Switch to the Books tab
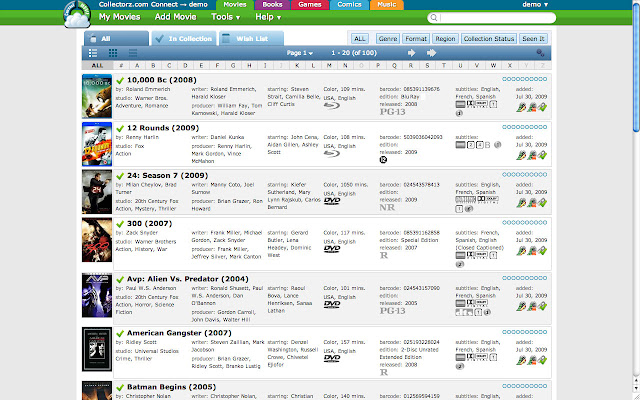Screen dimensions: 640x400 (272, 5)
